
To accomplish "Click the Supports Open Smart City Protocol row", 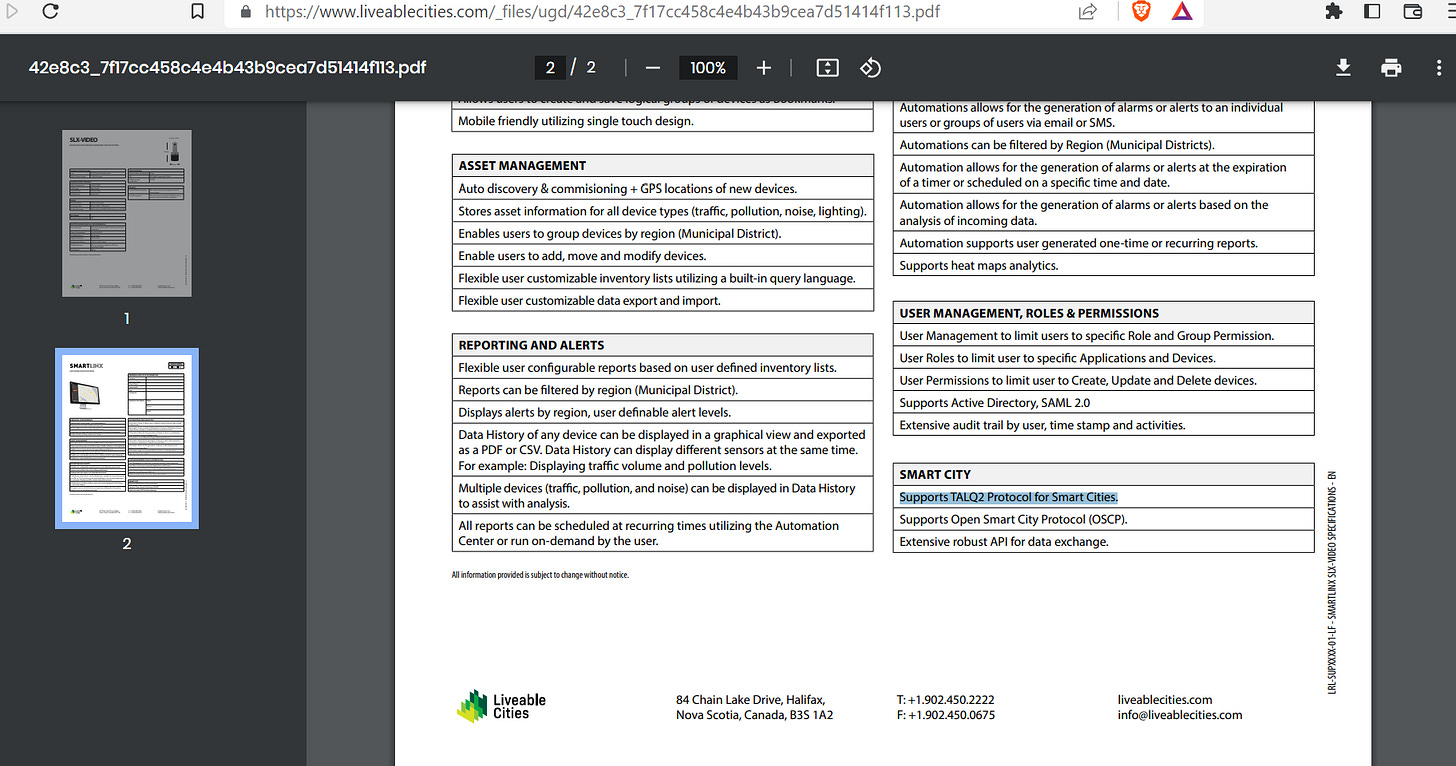I will [1103, 519].
